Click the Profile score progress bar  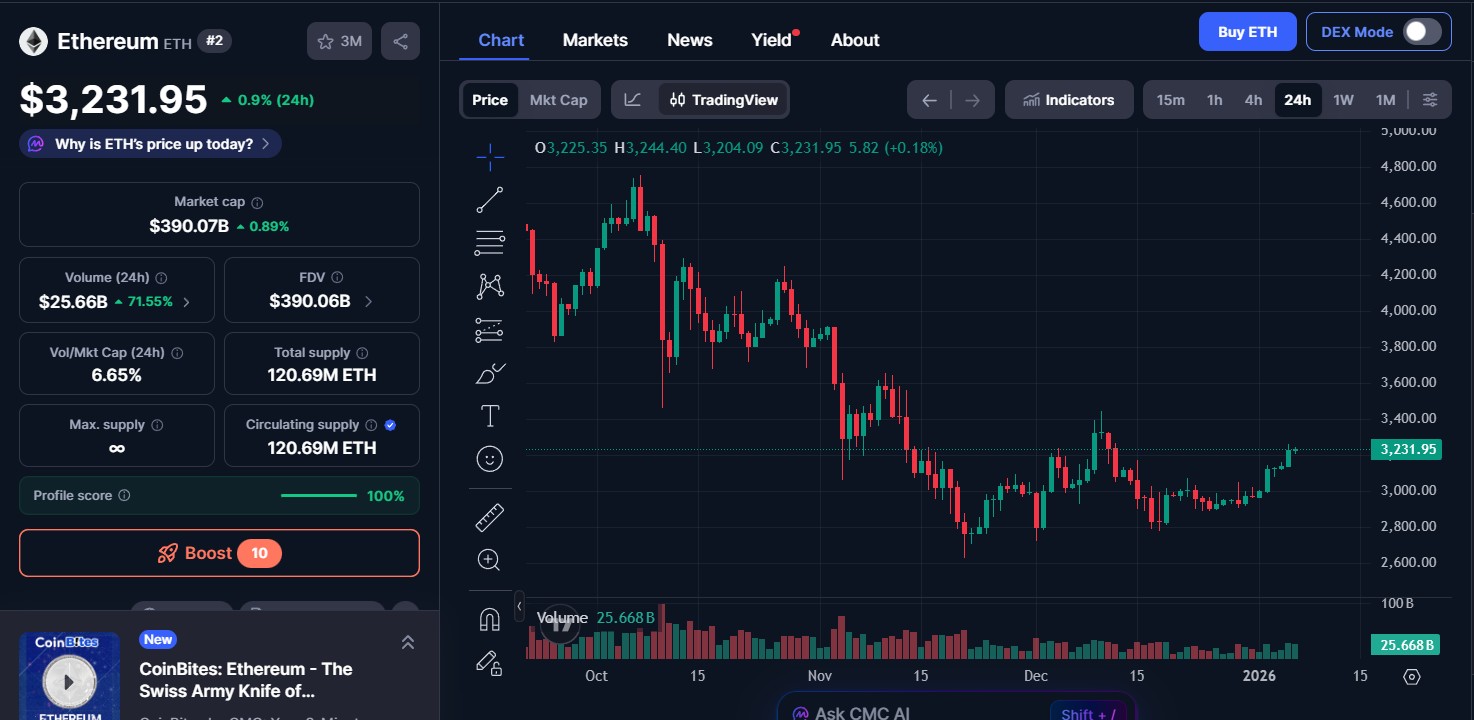[x=318, y=495]
